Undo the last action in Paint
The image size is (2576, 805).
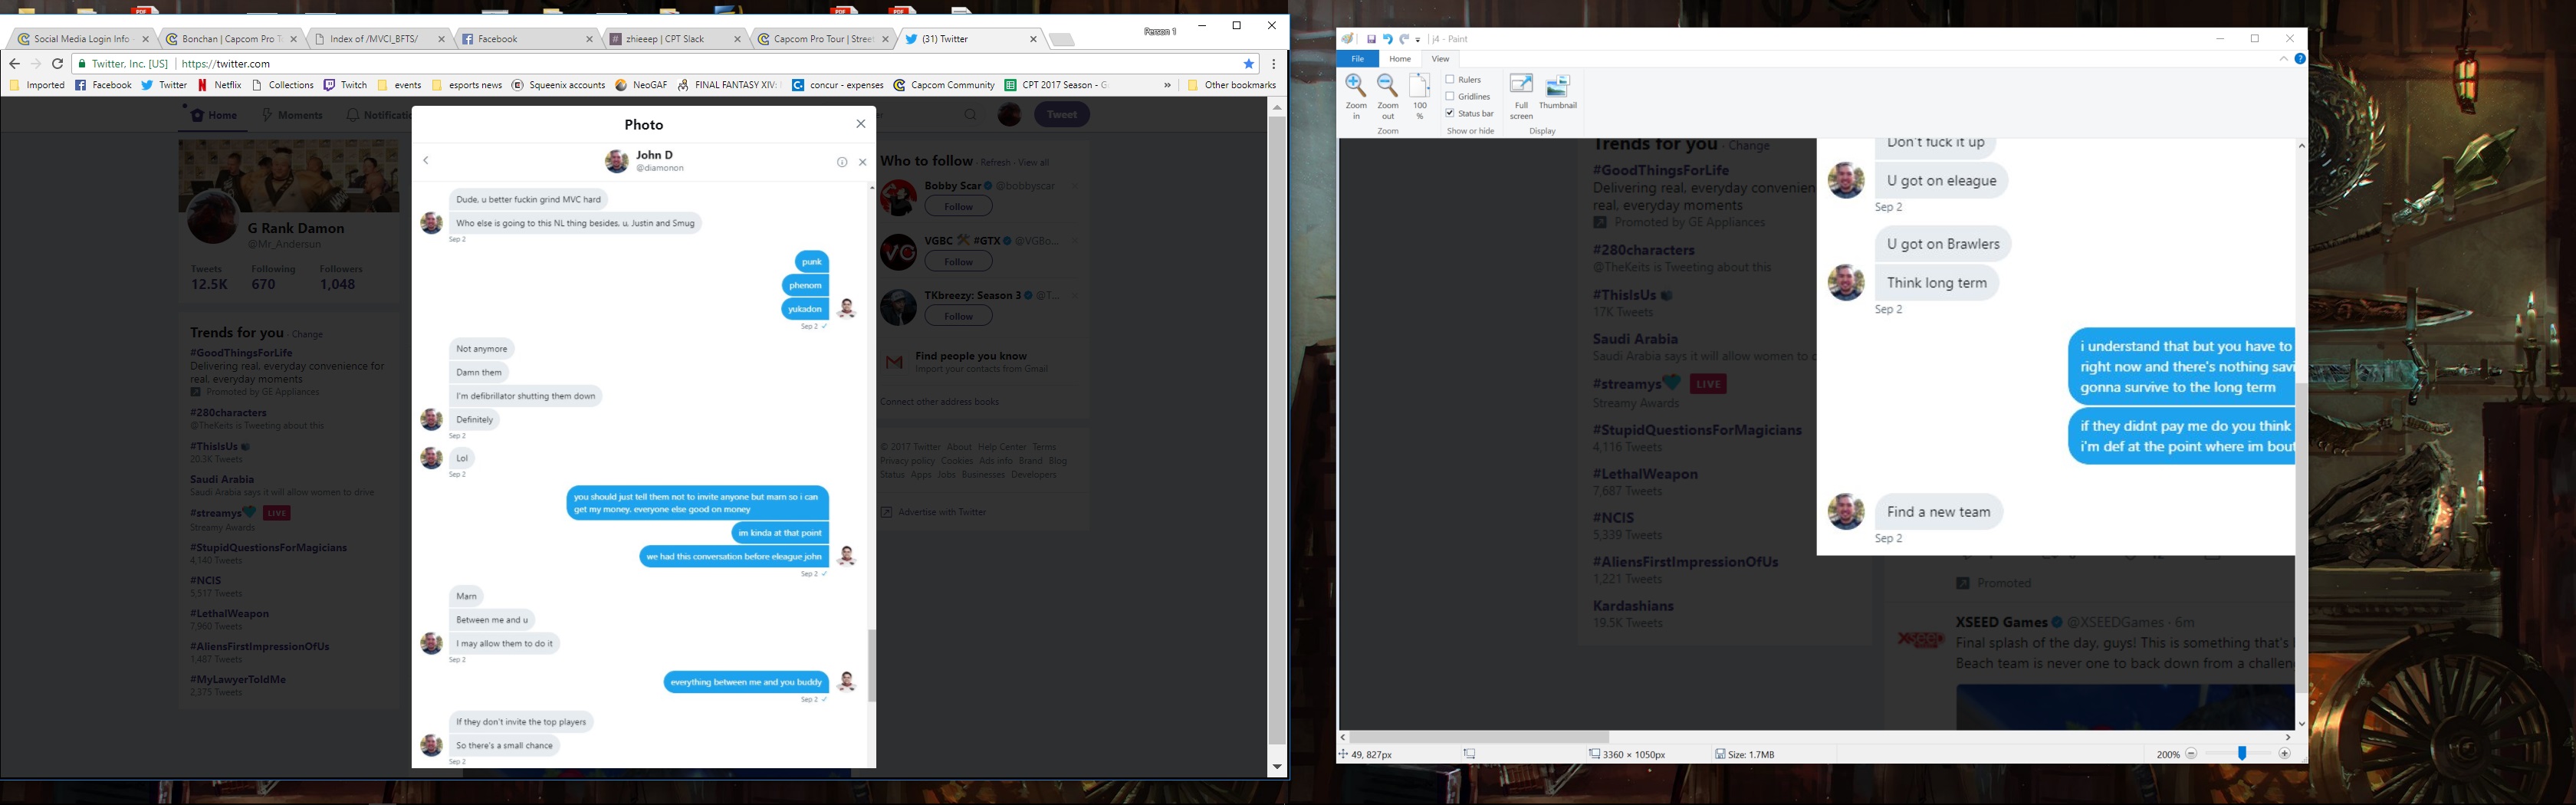click(x=1387, y=39)
